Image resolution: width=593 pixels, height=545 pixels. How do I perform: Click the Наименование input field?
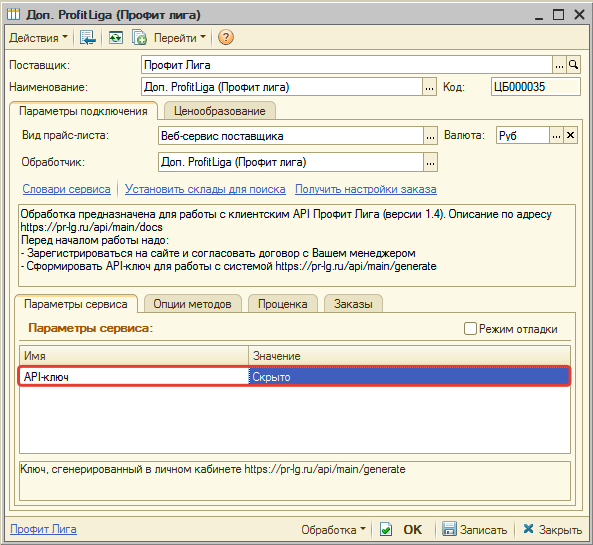point(282,87)
